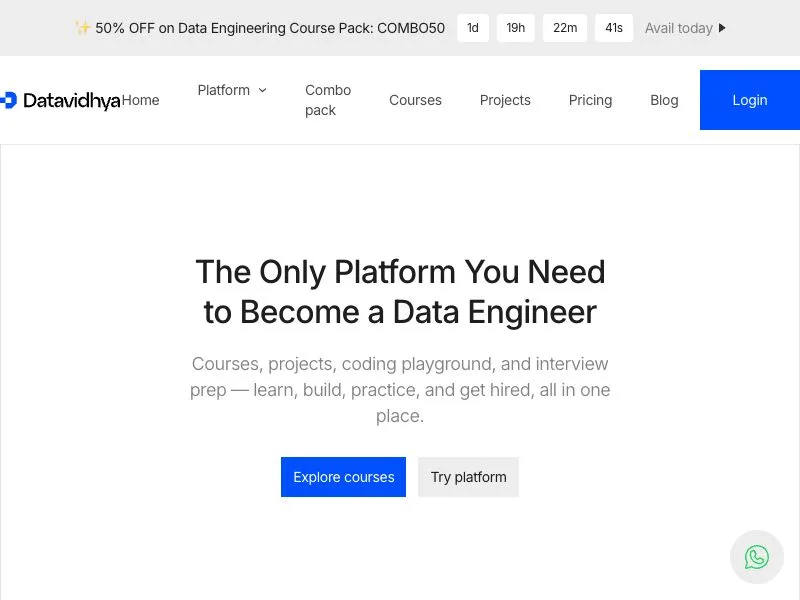This screenshot has width=800, height=600.
Task: Click the play arrow beside Avail today
Action: [722, 28]
